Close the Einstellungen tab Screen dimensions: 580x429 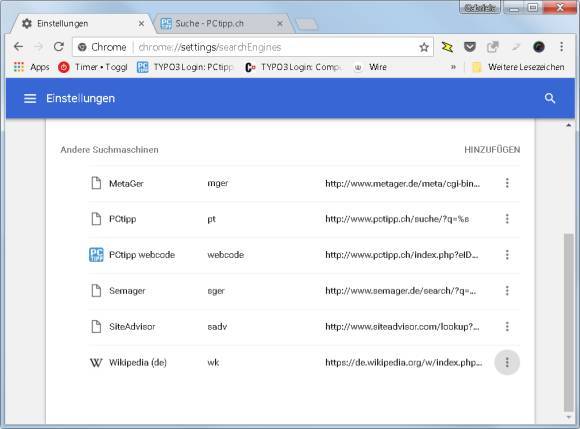pos(141,24)
